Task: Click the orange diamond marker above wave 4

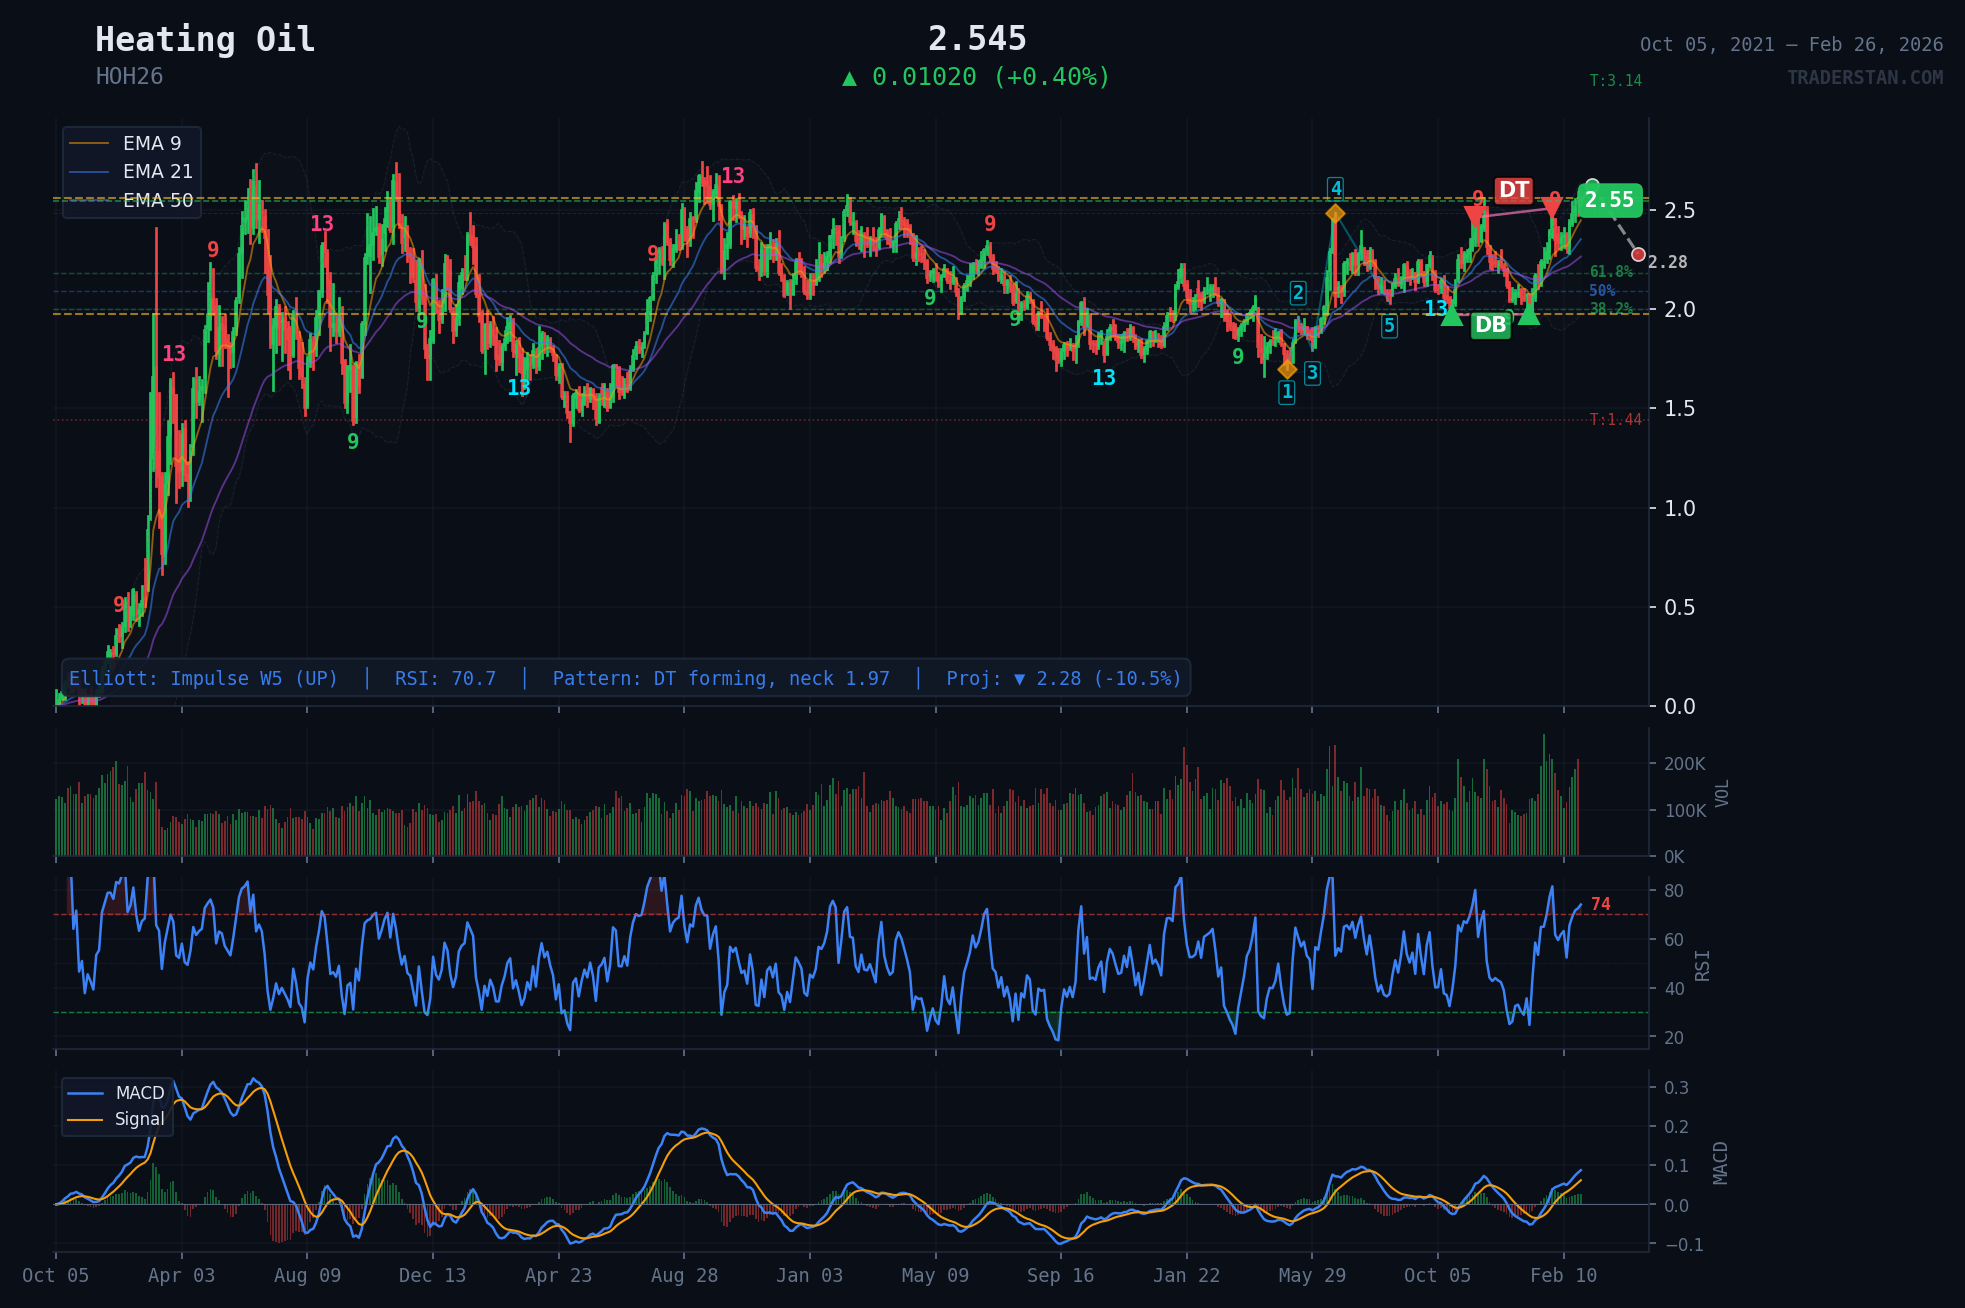Action: click(x=1336, y=212)
